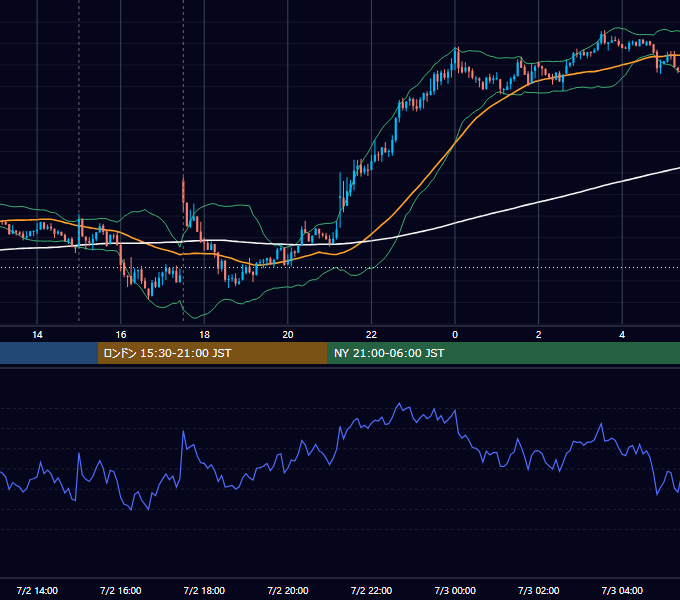Click the price axis label 2
The height and width of the screenshot is (600, 680).
pyautogui.click(x=539, y=335)
